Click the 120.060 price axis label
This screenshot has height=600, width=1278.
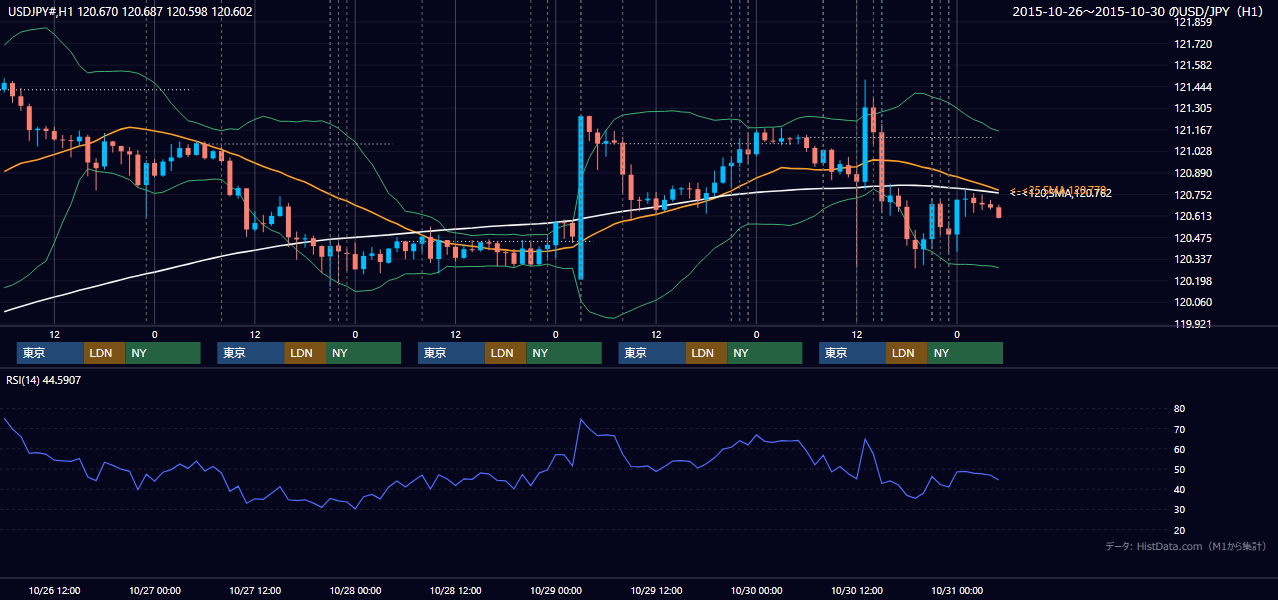coord(1193,302)
